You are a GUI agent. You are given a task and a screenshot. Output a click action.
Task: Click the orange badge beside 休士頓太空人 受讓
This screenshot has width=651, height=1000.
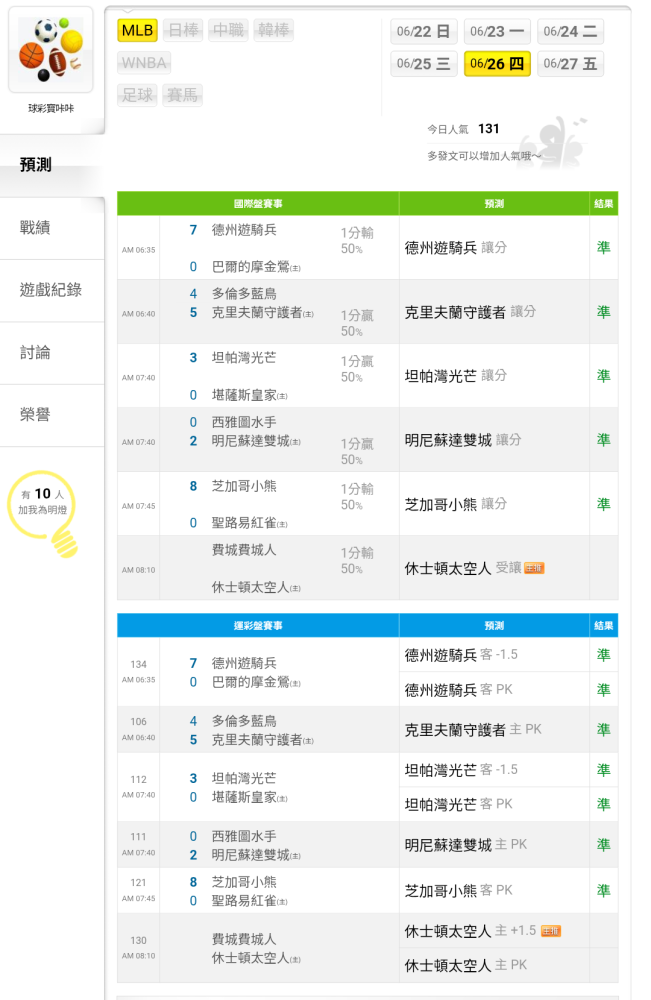(534, 568)
